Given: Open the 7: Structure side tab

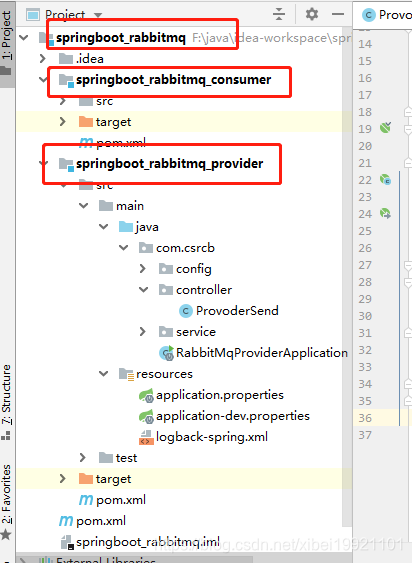Looking at the screenshot, I should click(7, 401).
